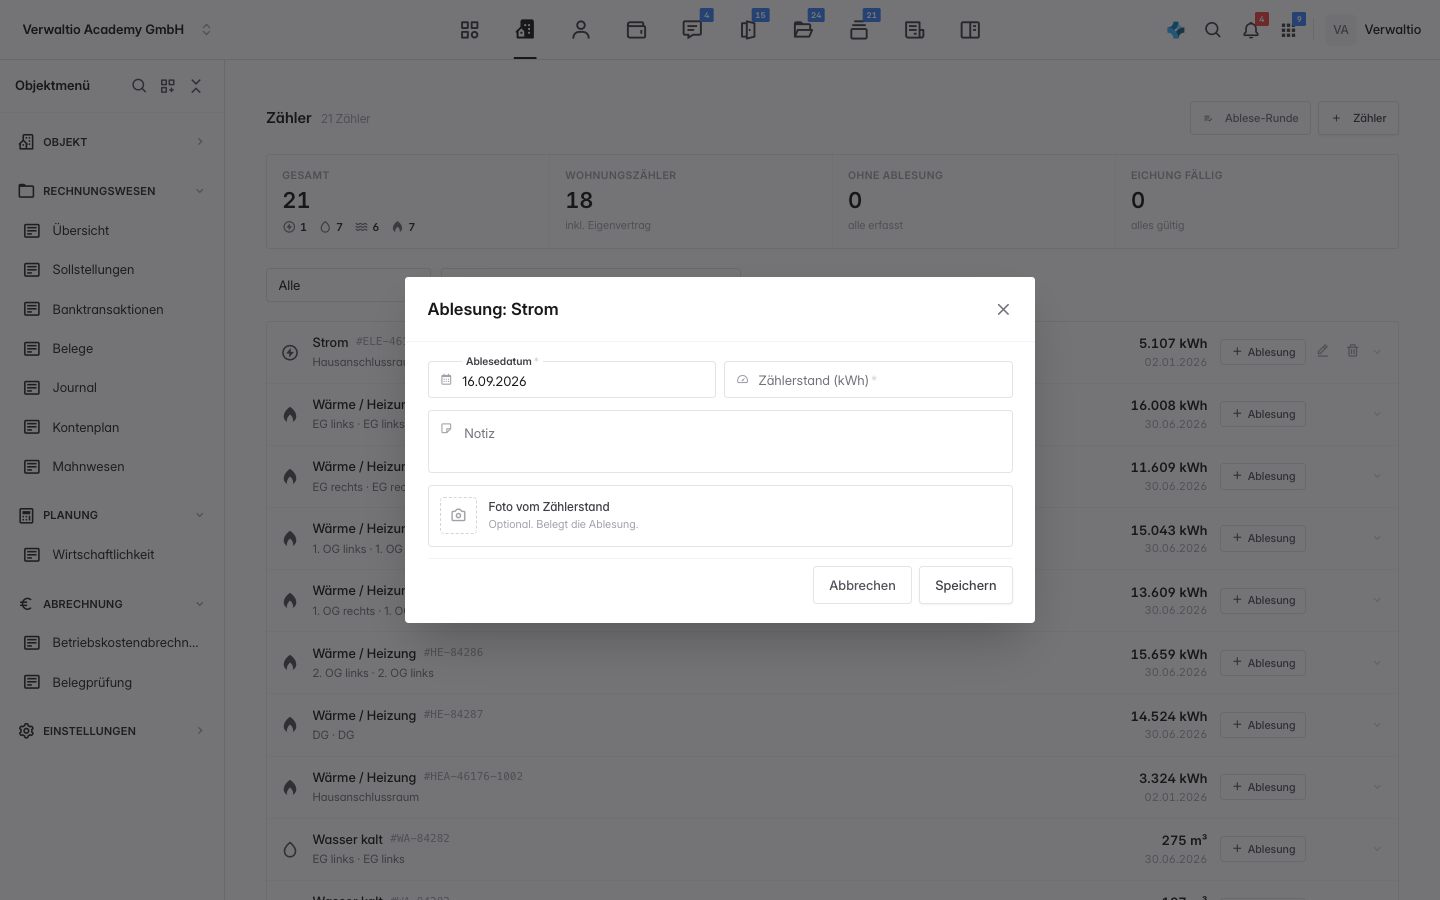The image size is (1440, 900).
Task: Expand the EINSTELLUNGEN sidebar section
Action: [x=112, y=731]
